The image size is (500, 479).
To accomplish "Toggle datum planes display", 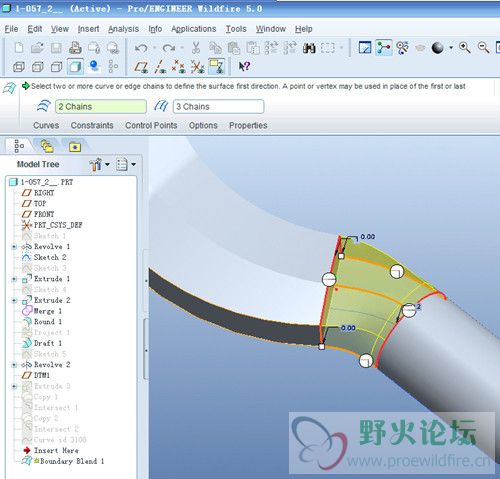I will [x=141, y=67].
